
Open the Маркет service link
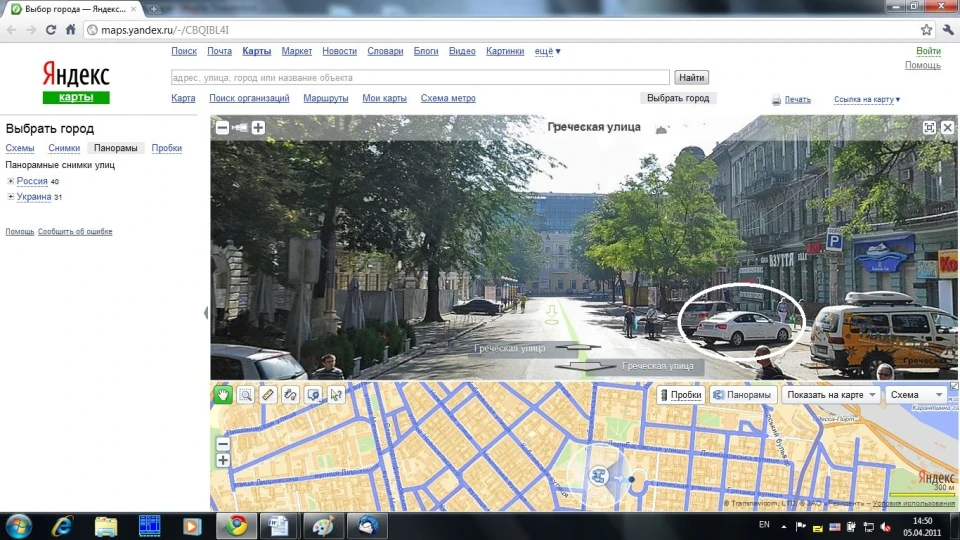pyautogui.click(x=297, y=51)
